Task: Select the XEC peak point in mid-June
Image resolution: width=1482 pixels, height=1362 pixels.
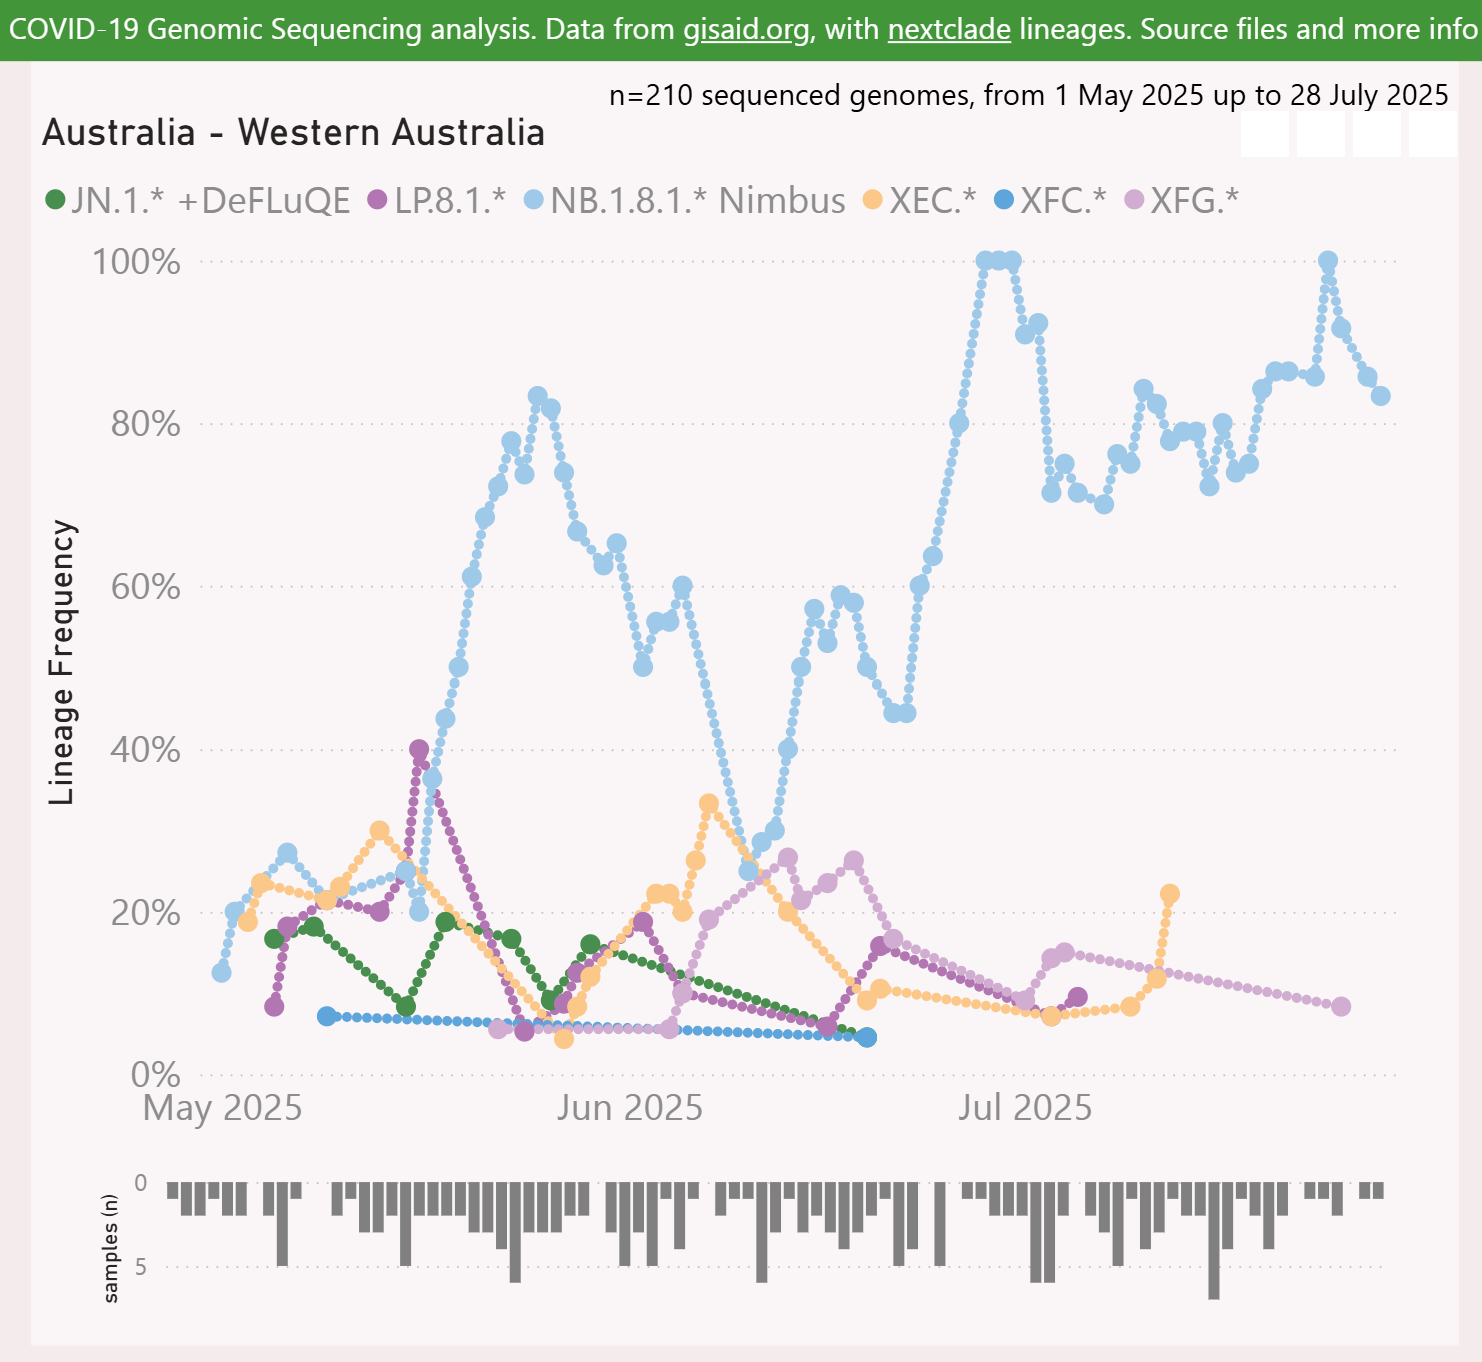Action: tap(709, 804)
